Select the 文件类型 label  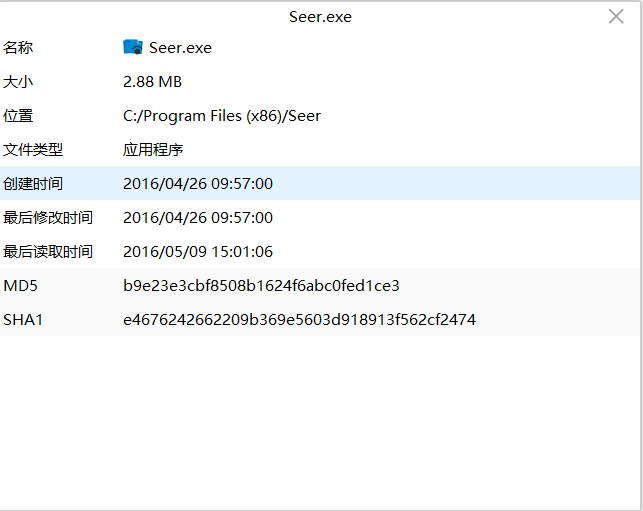(x=33, y=149)
